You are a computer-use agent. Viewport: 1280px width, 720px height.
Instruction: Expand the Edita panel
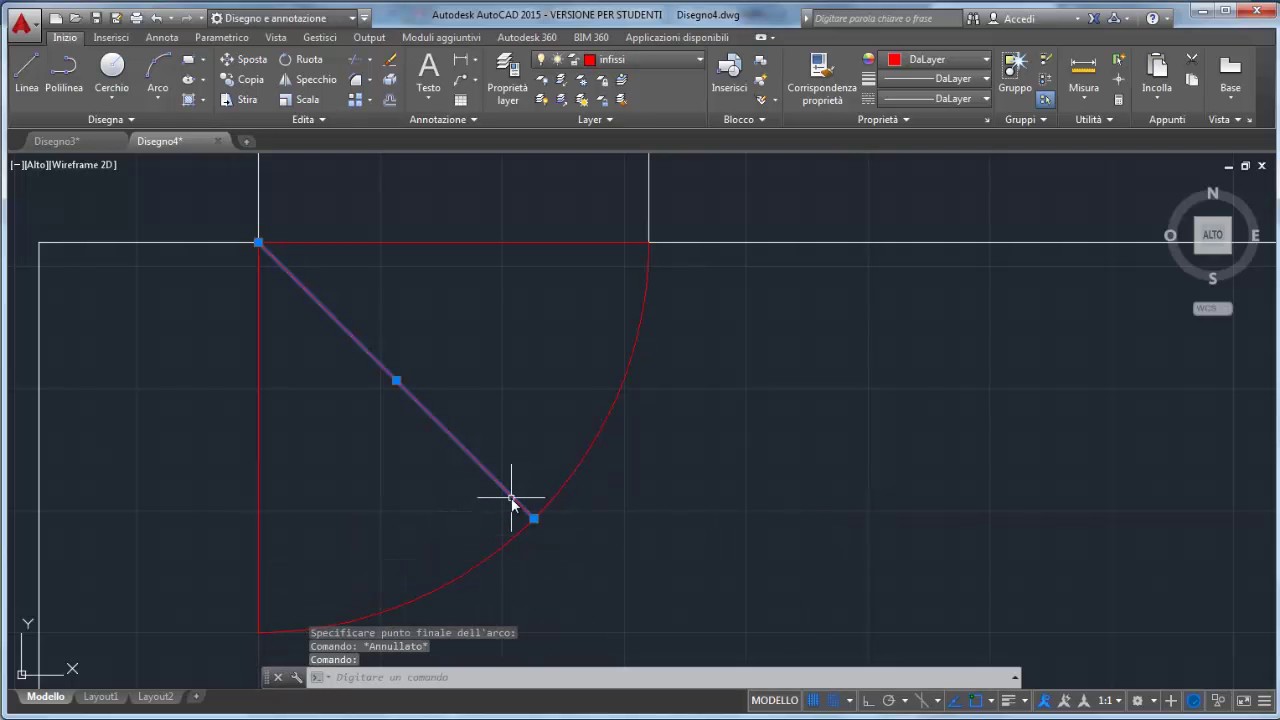(309, 119)
